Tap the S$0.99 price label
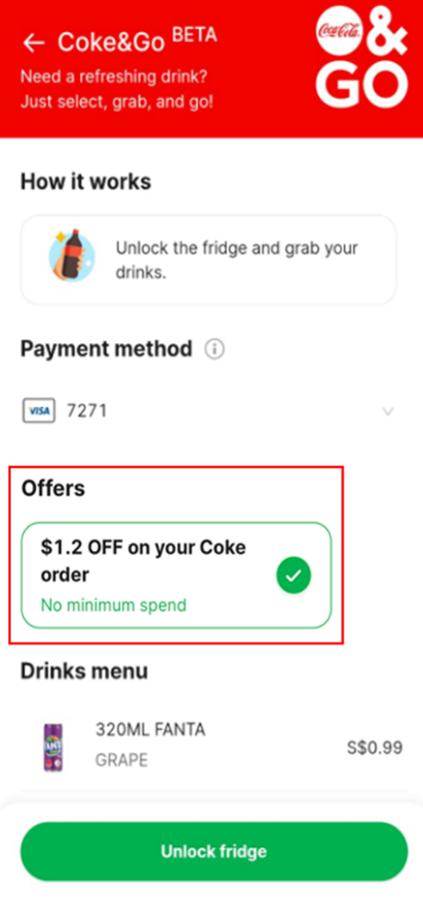 374,747
